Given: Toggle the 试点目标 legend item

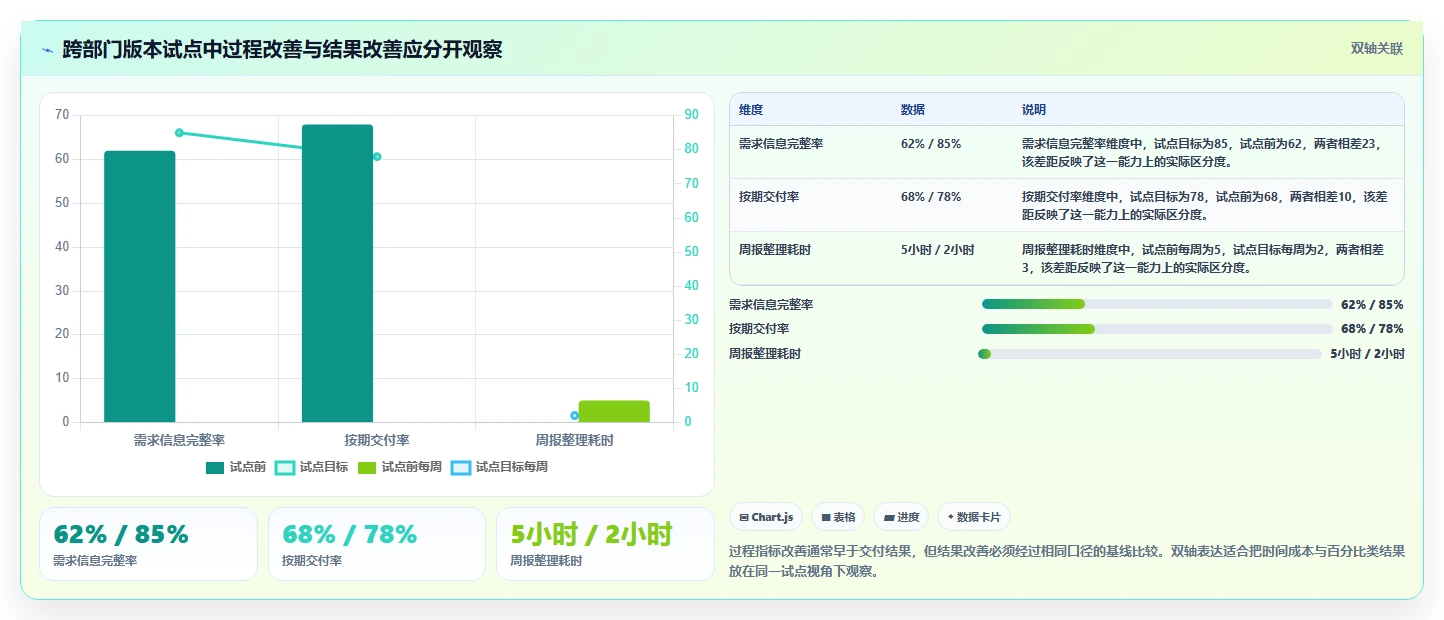Looking at the screenshot, I should coord(311,467).
